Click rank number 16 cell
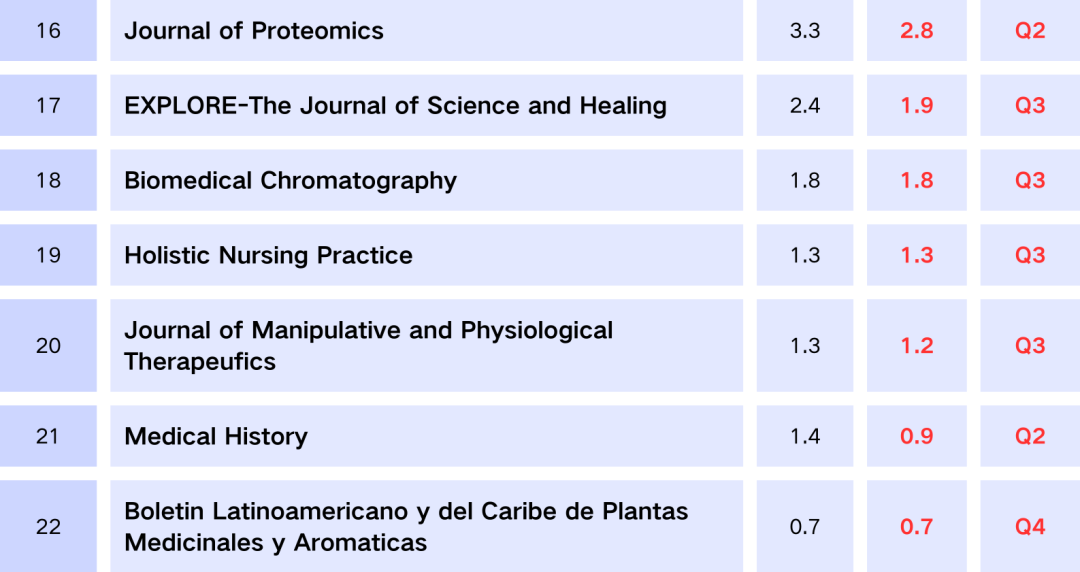This screenshot has width=1080, height=572. click(x=48, y=30)
